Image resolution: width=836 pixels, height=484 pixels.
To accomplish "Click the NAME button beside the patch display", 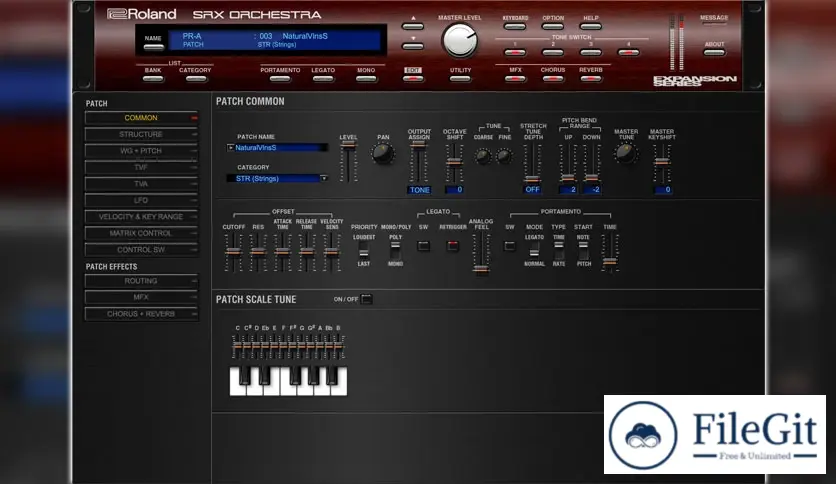I will (x=153, y=47).
